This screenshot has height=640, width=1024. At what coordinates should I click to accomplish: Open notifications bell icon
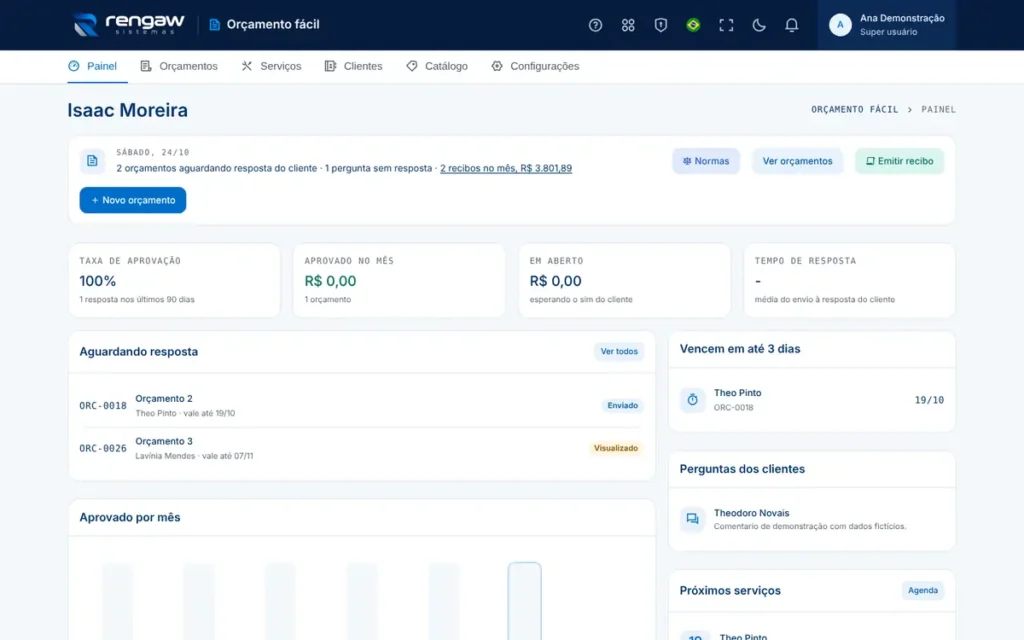click(x=791, y=25)
